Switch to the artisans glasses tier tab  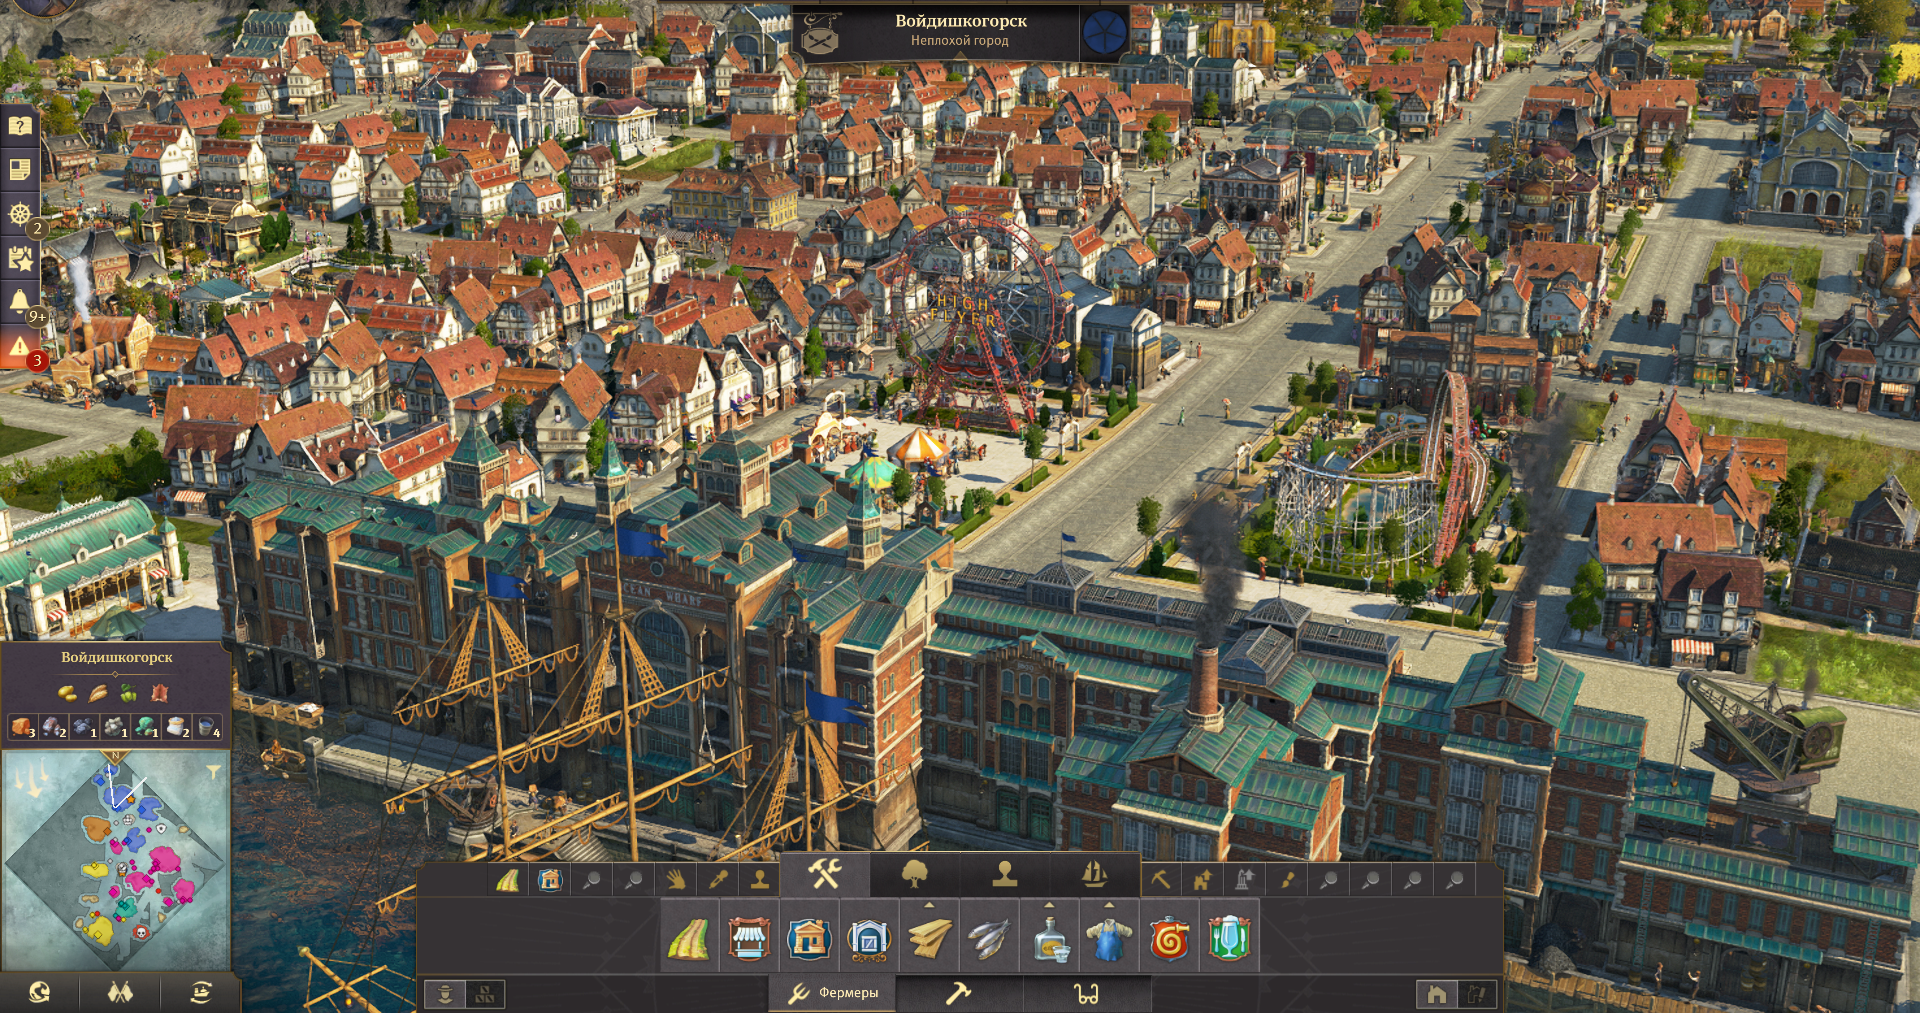[x=1086, y=993]
